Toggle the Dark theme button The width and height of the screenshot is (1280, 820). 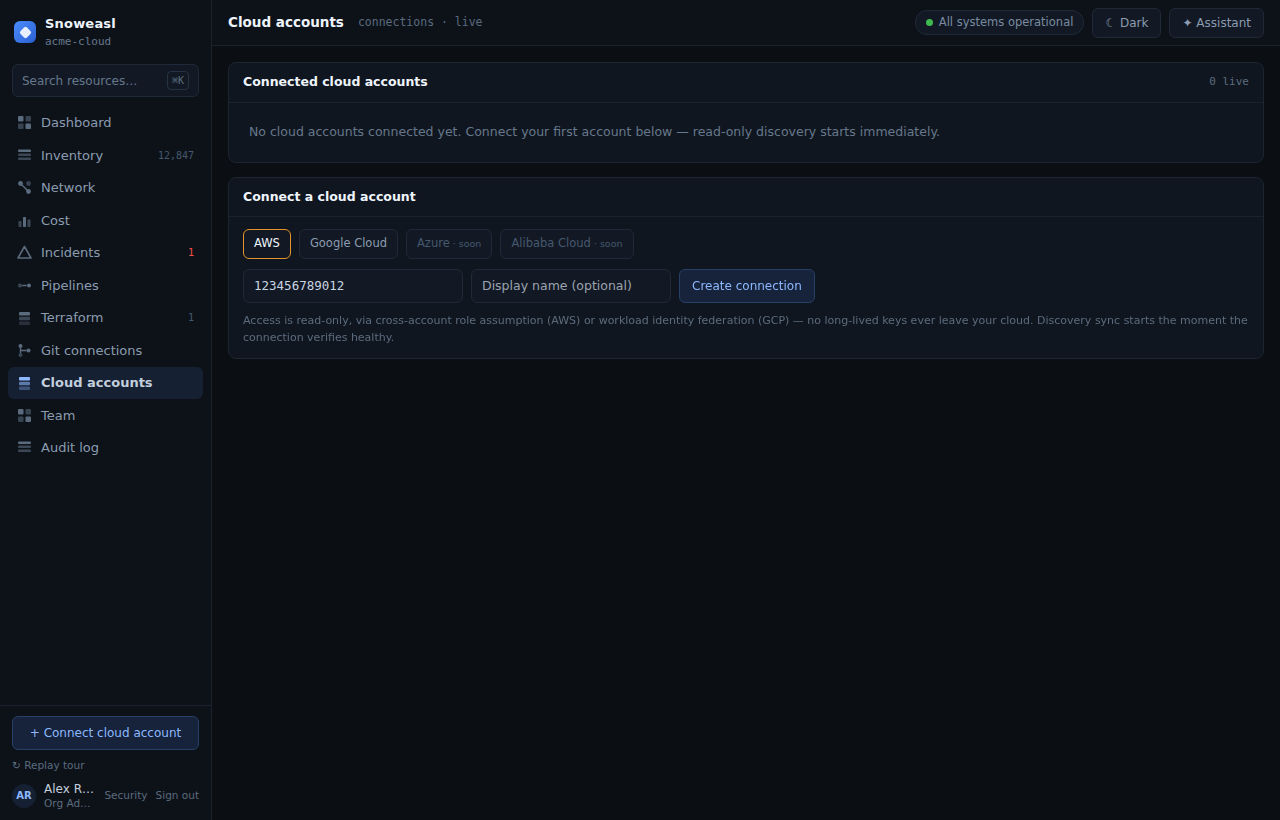1126,22
